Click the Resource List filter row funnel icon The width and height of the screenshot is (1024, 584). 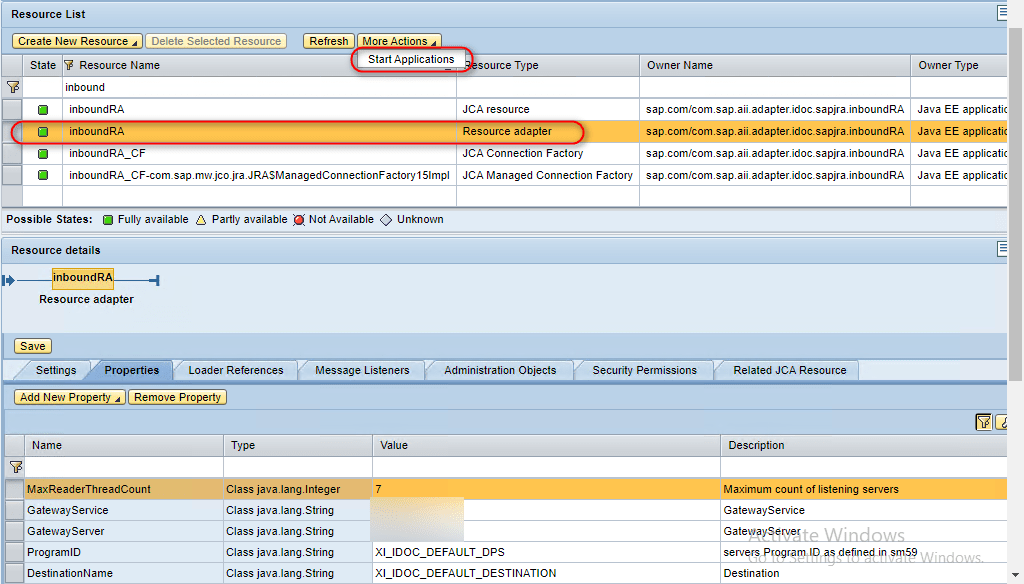pyautogui.click(x=14, y=88)
